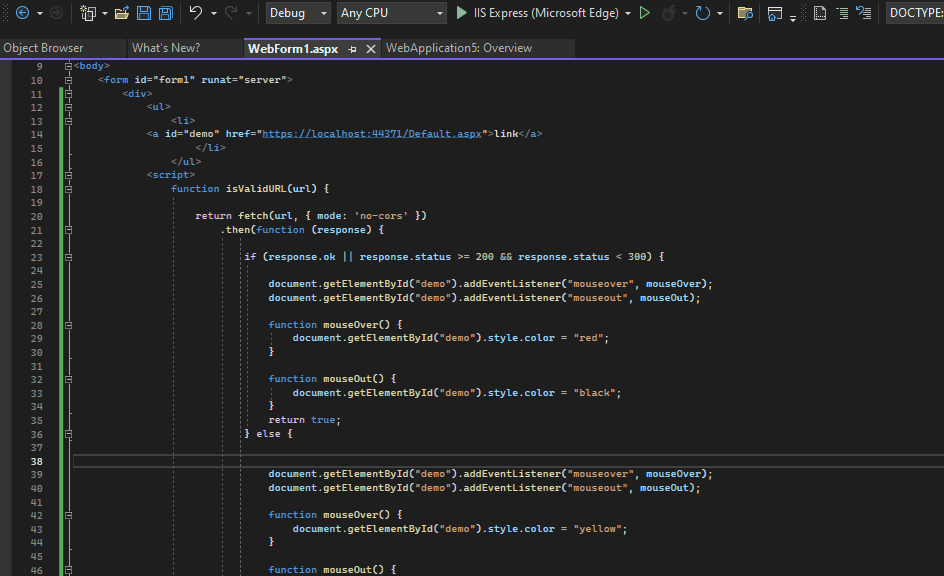Click the Navigate Backward arrow icon
The height and width of the screenshot is (576, 944).
(x=22, y=13)
